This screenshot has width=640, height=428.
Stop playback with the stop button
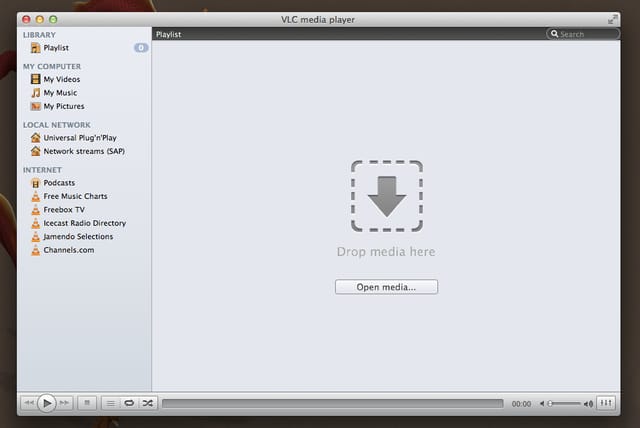coord(87,403)
